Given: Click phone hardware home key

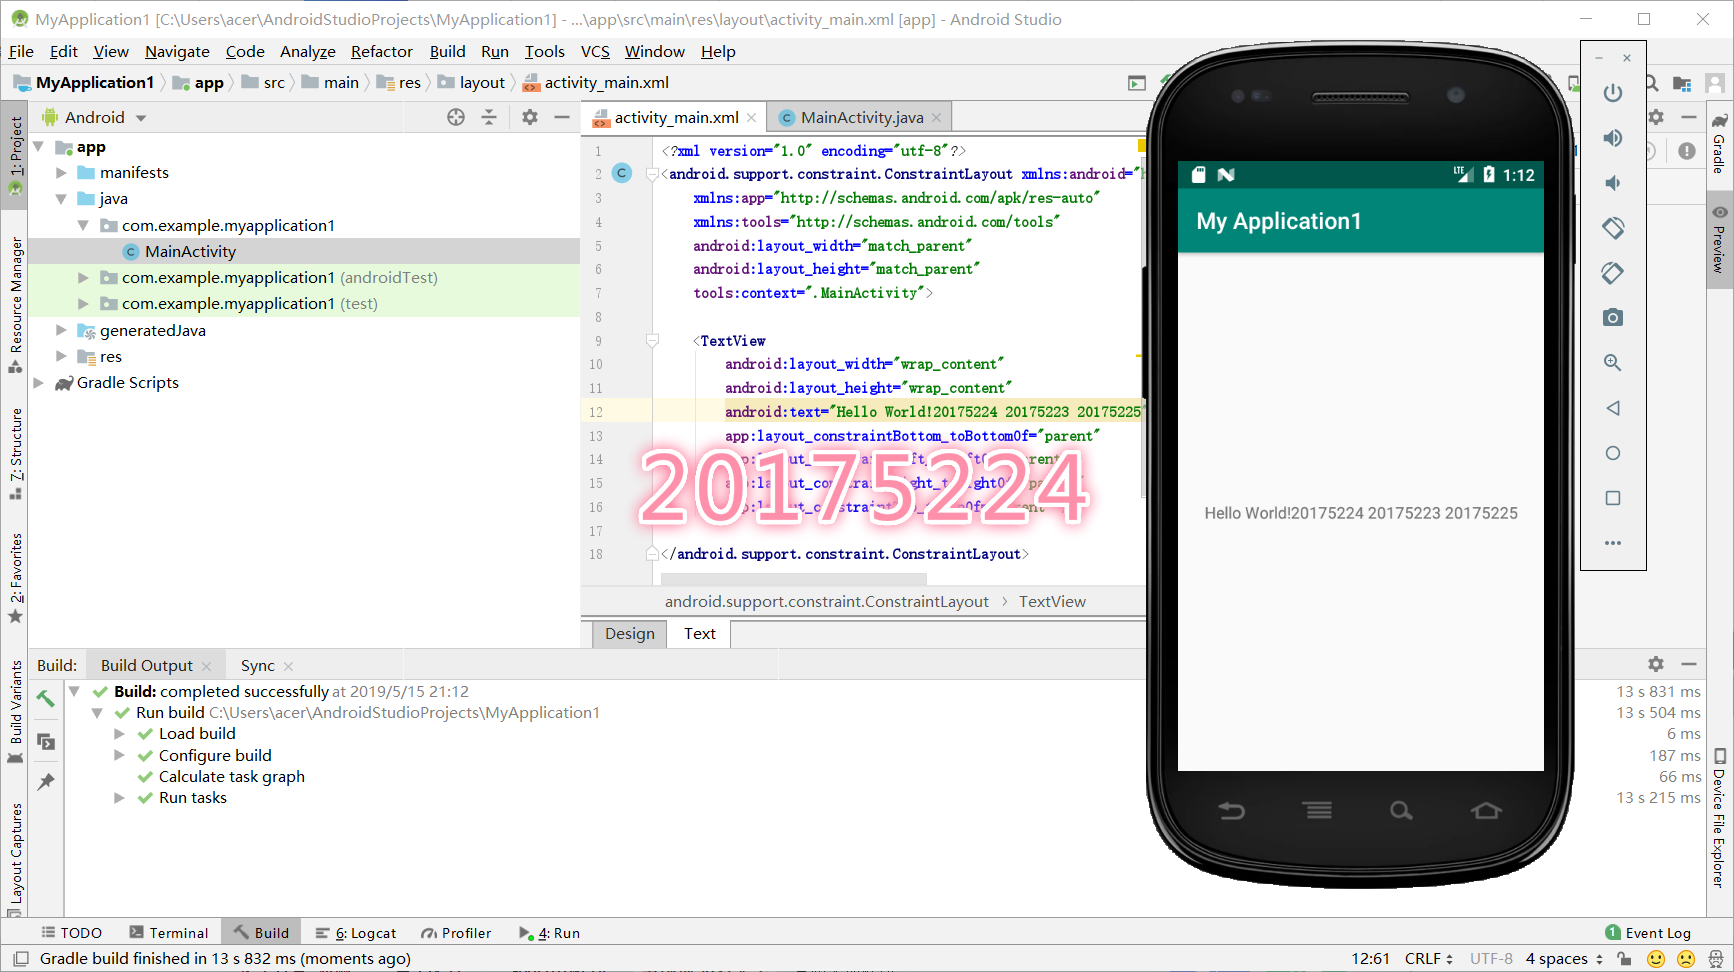Looking at the screenshot, I should [1486, 810].
